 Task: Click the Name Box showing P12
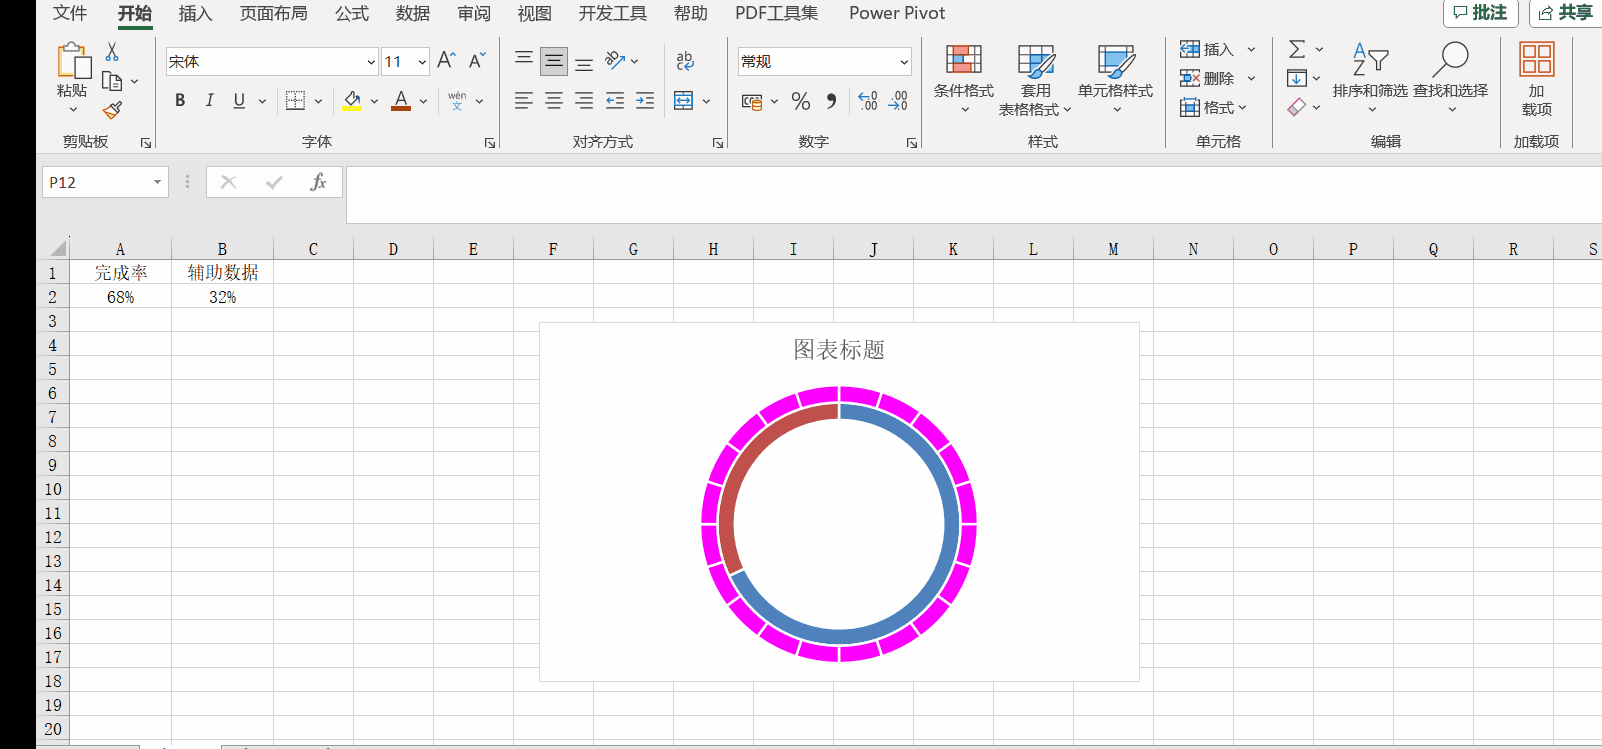105,182
